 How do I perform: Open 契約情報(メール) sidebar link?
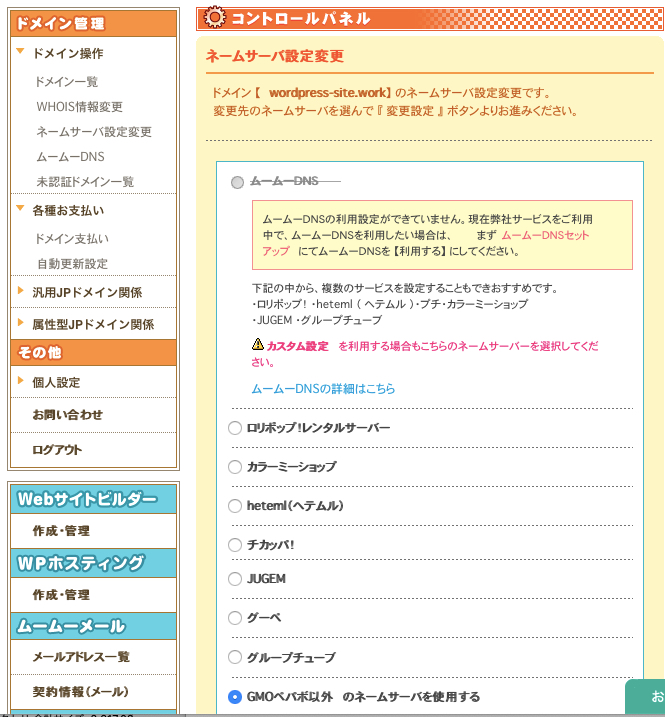(x=80, y=691)
